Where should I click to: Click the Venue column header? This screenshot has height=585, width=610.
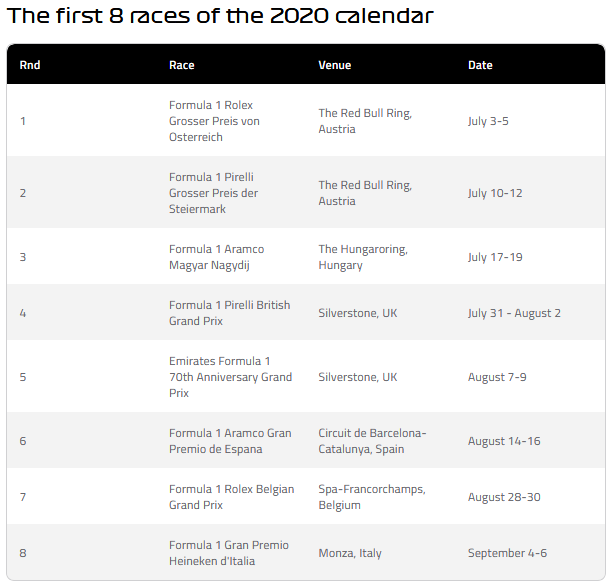tap(335, 65)
